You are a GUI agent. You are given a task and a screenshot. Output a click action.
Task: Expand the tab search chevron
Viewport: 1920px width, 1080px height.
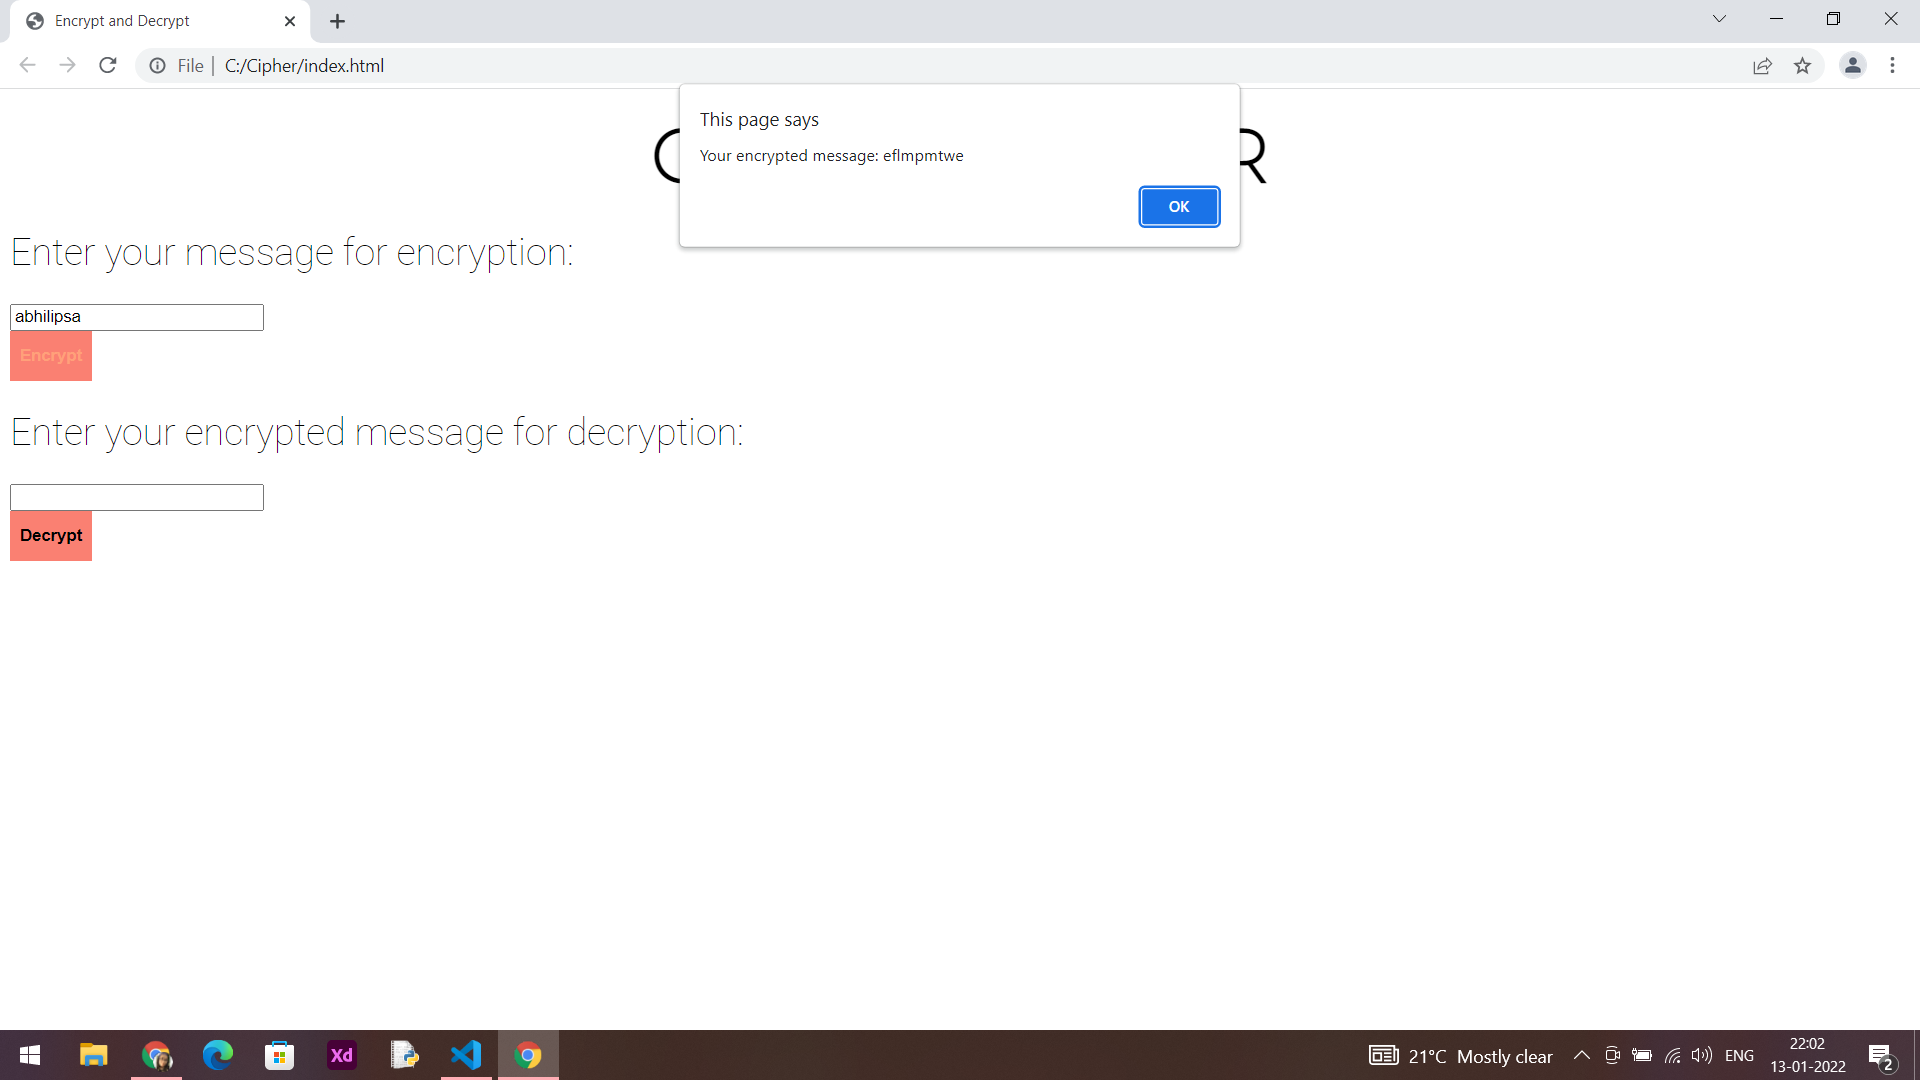click(1719, 19)
